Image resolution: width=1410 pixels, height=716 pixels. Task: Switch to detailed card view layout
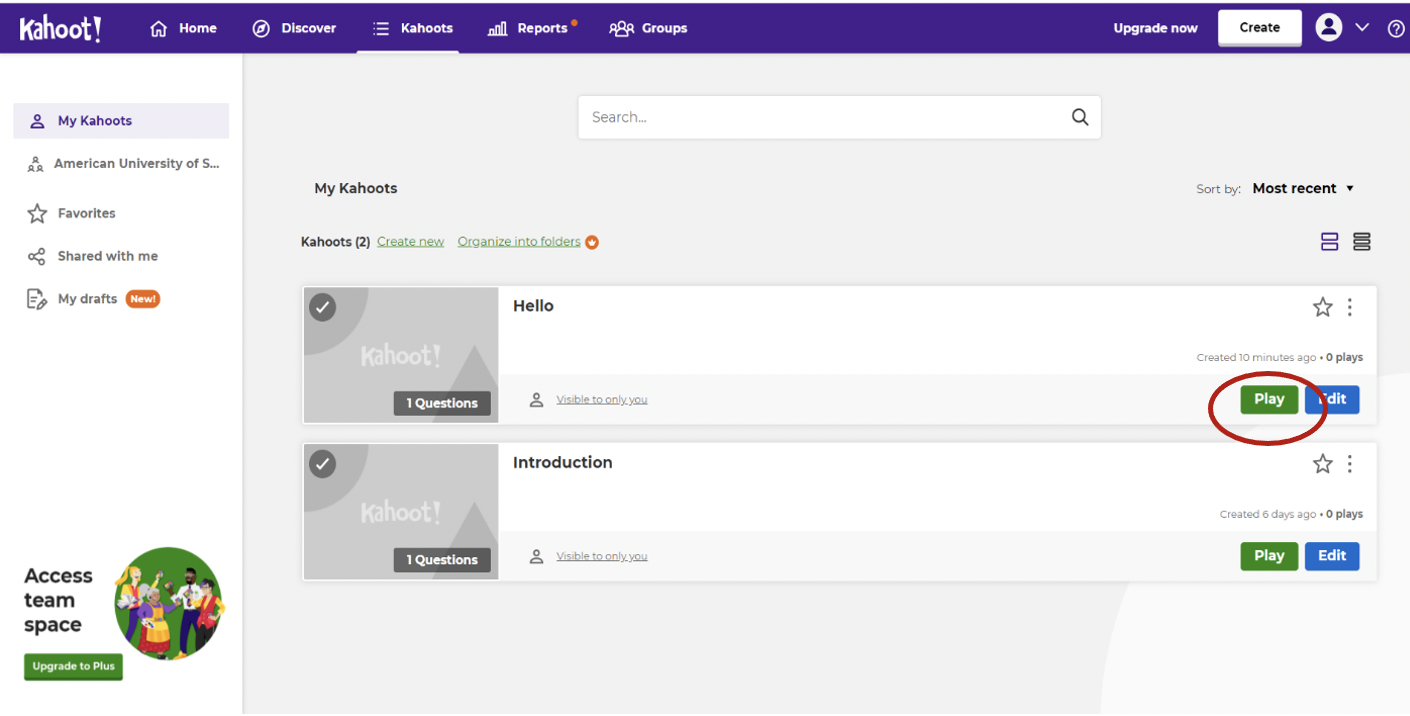pyautogui.click(x=1330, y=242)
